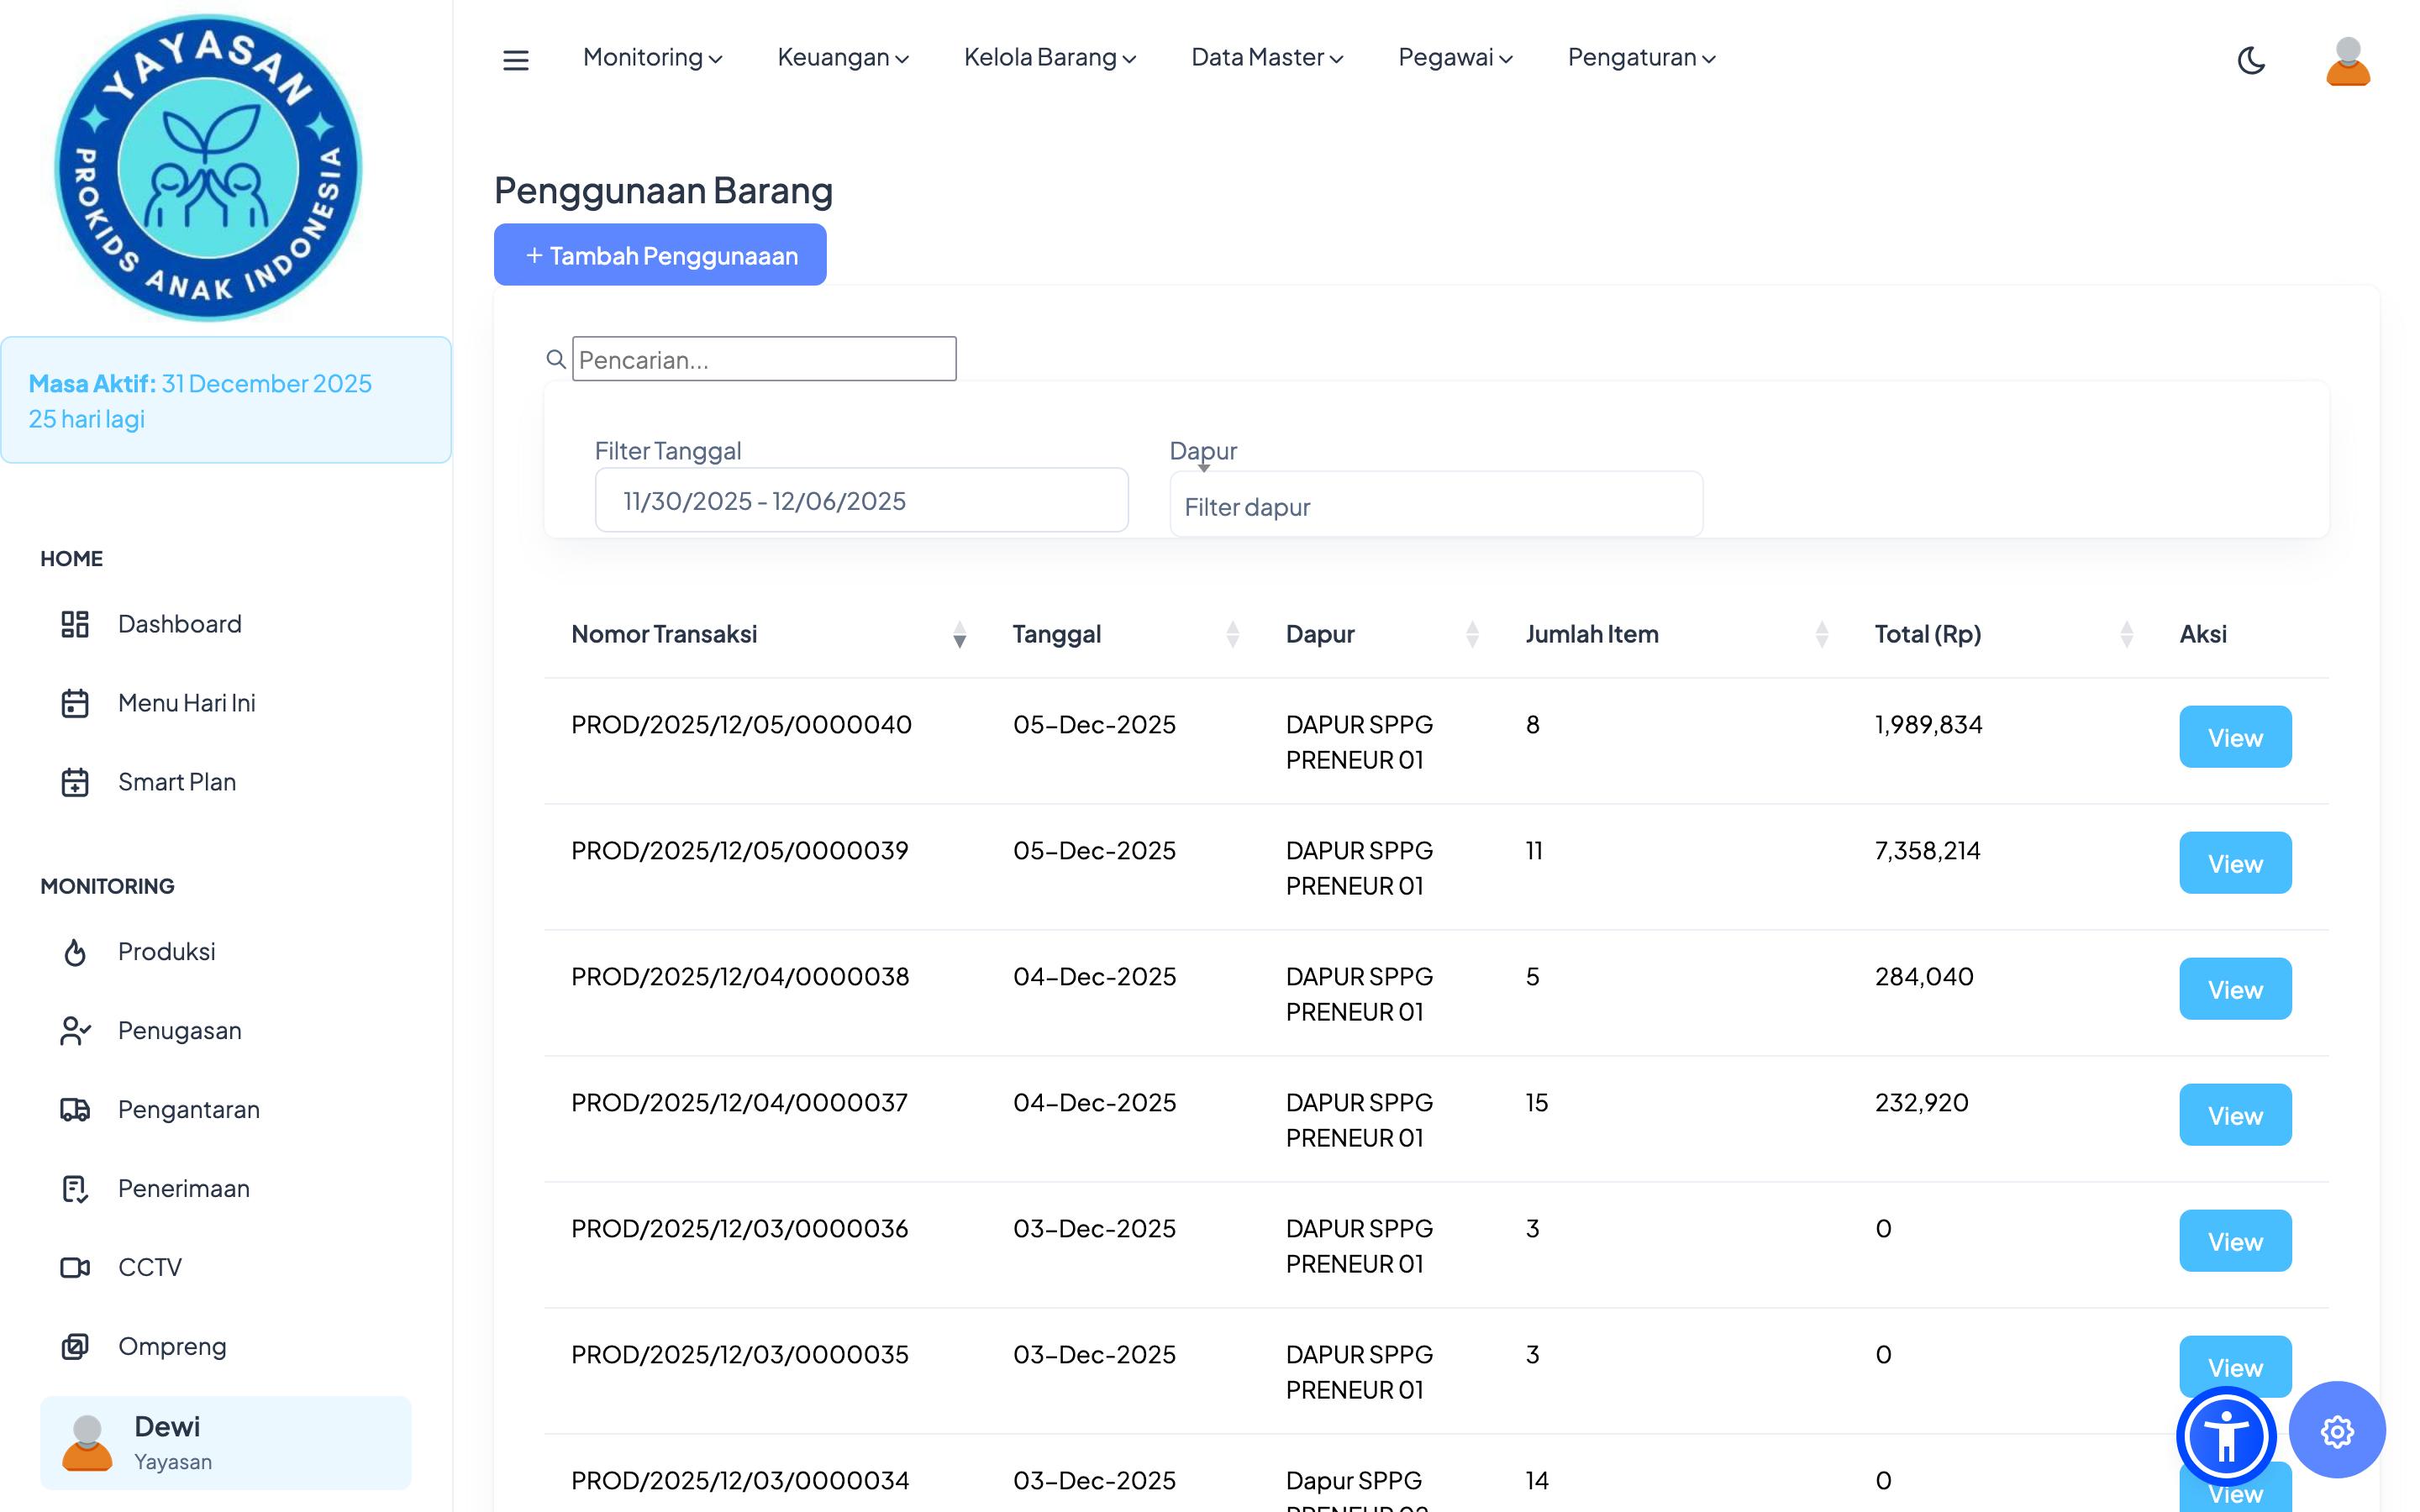Expand the Monitoring dropdown menu
This screenshot has width=2420, height=1512.
coord(652,58)
